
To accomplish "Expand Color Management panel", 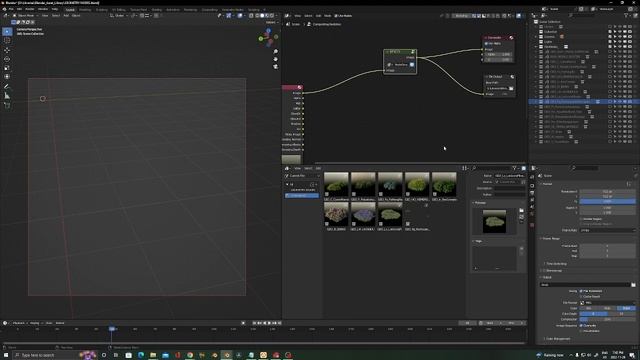I will [x=558, y=339].
